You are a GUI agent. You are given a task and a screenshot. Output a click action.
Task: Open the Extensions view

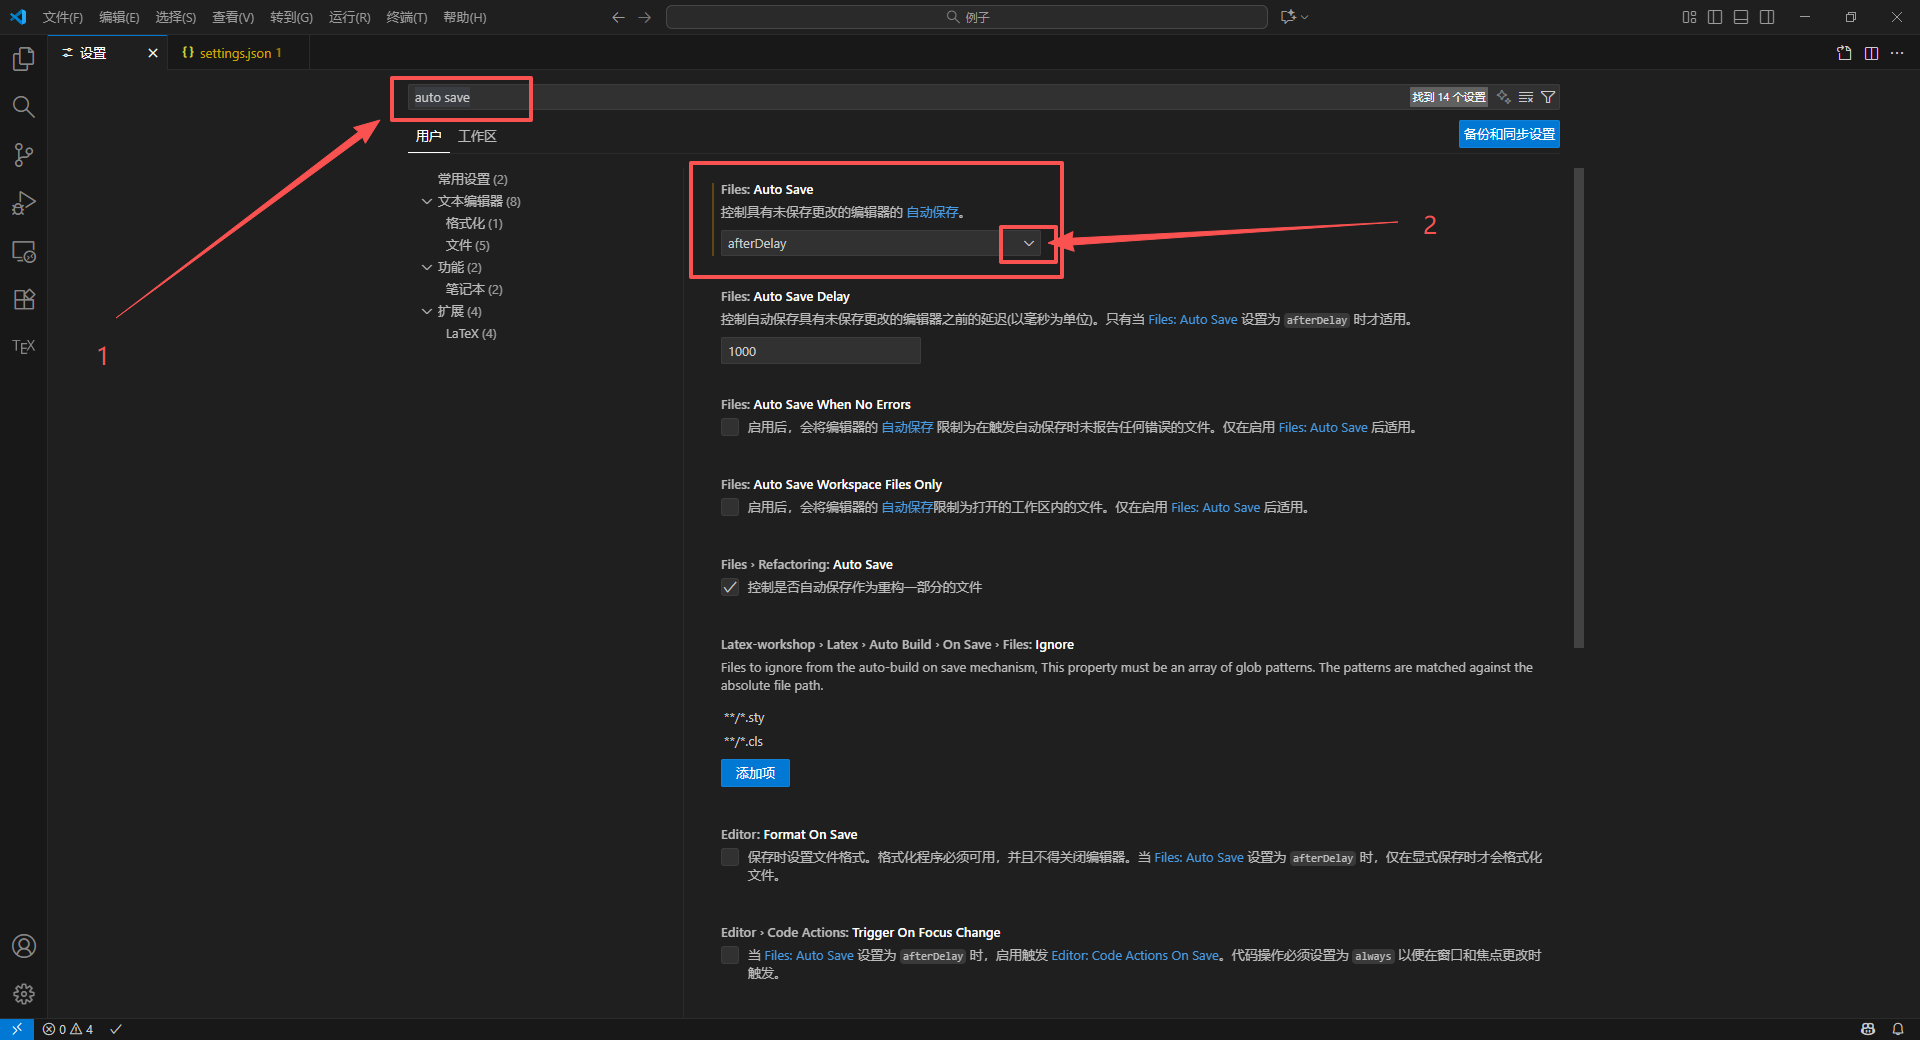(23, 299)
